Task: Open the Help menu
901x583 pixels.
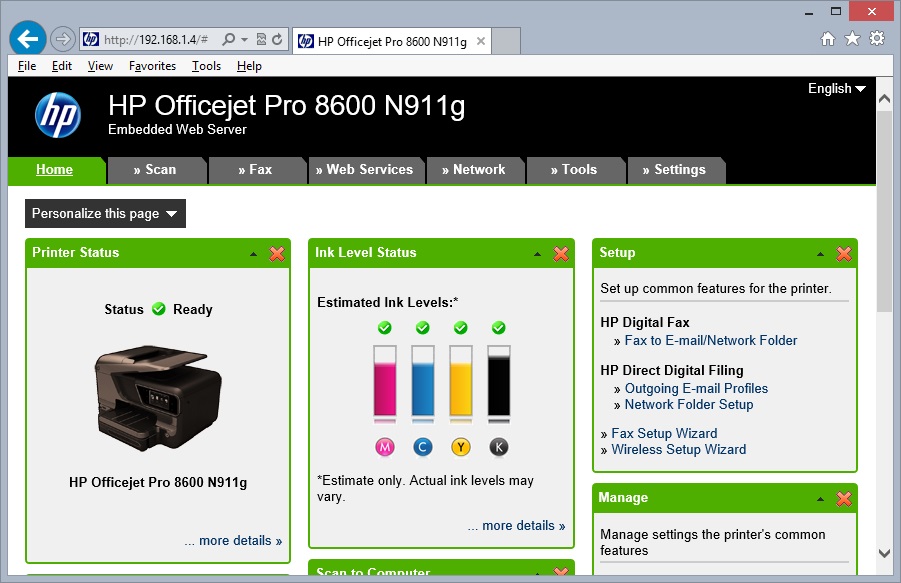Action: click(249, 66)
